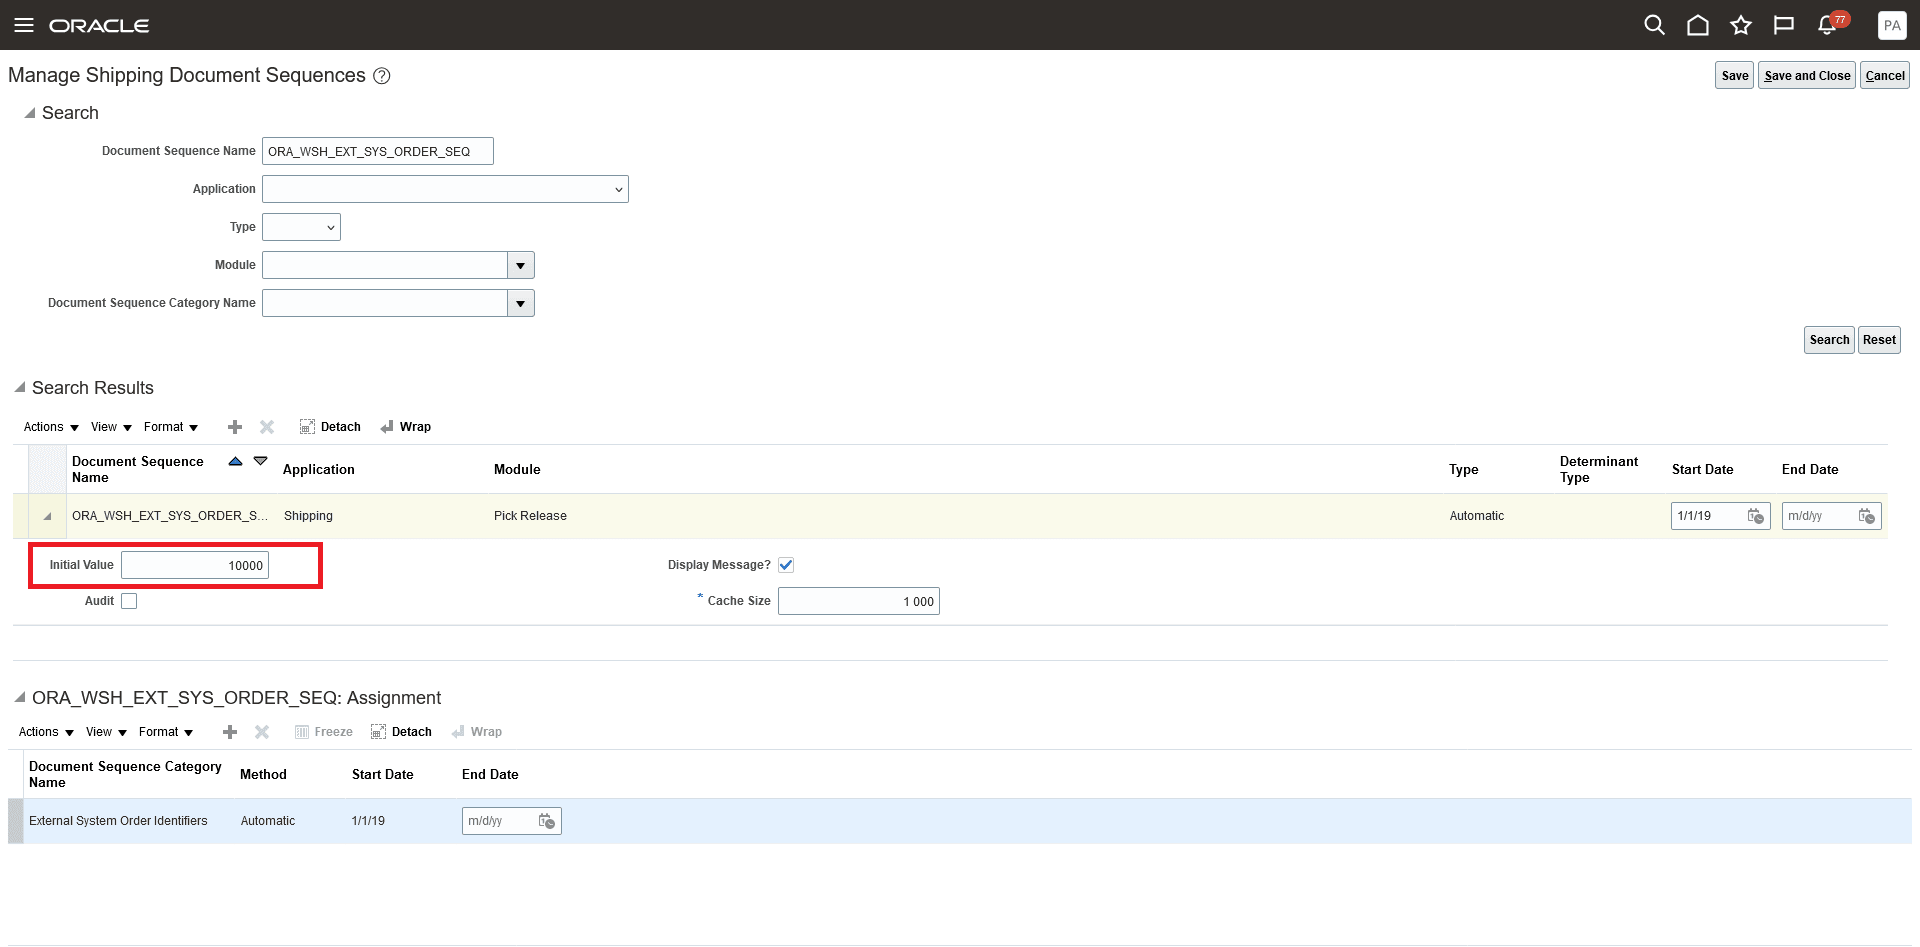Toggle the Display Message checkbox
The height and width of the screenshot is (947, 1920).
point(786,565)
